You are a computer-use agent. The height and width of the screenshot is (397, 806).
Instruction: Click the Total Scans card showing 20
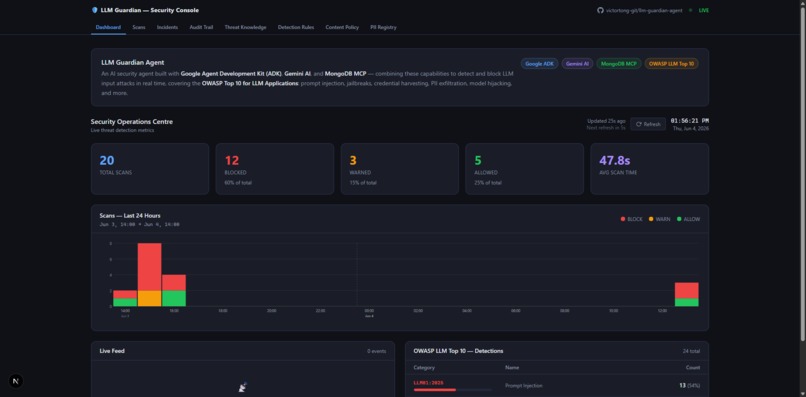[x=150, y=169]
